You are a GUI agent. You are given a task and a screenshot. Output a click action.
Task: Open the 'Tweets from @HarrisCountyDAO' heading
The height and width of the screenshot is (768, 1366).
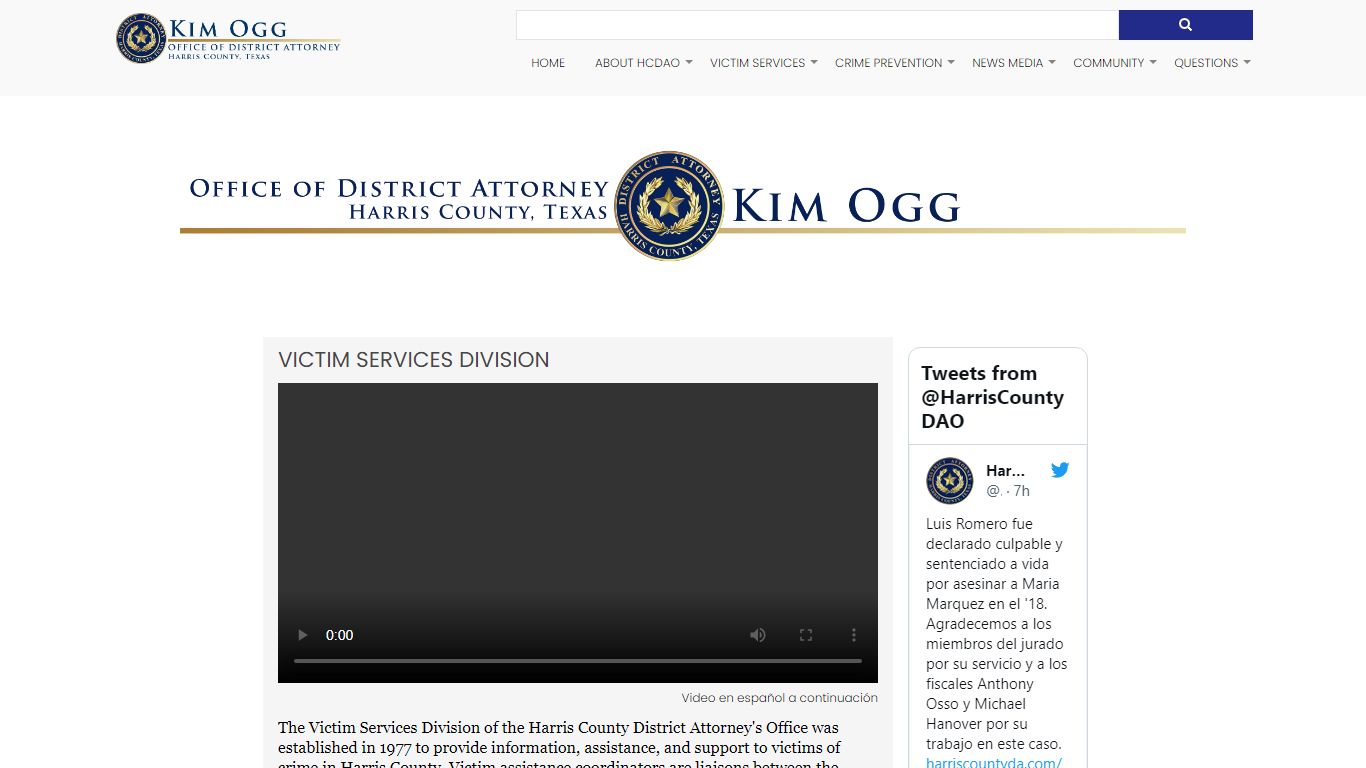click(992, 397)
